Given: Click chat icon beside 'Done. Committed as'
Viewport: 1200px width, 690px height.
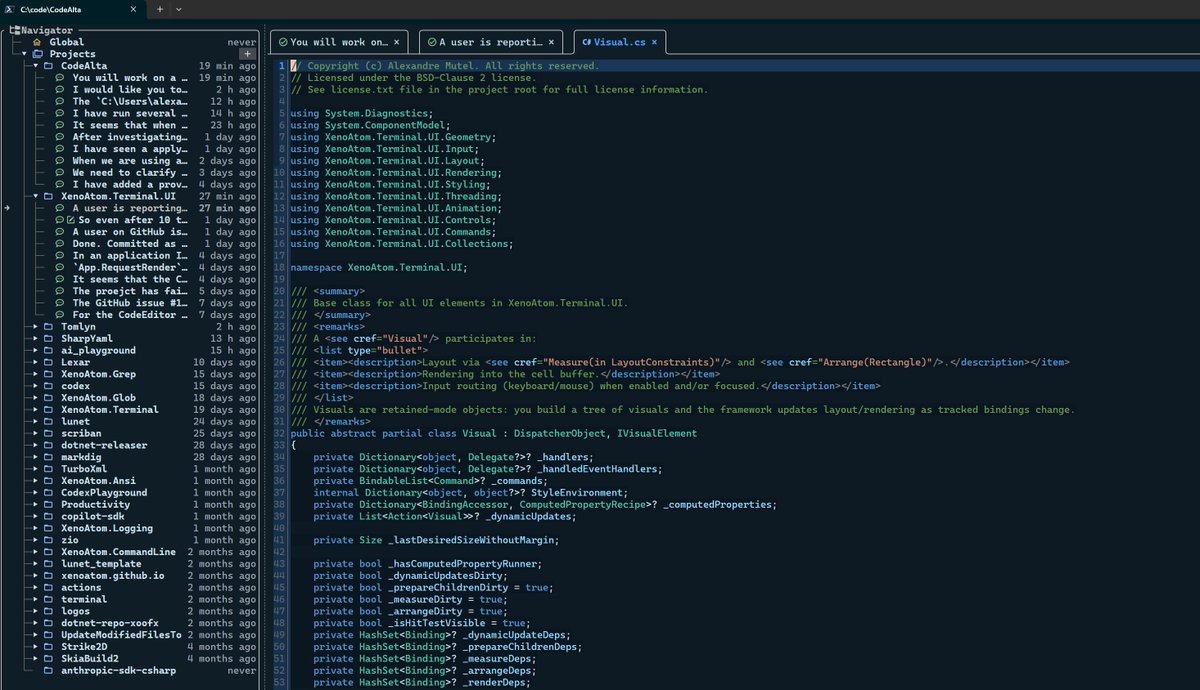Looking at the screenshot, I should pyautogui.click(x=61, y=243).
